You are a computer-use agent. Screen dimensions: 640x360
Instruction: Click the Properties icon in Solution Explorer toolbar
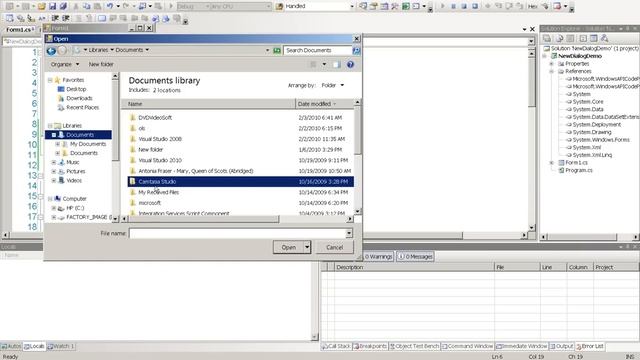[547, 38]
